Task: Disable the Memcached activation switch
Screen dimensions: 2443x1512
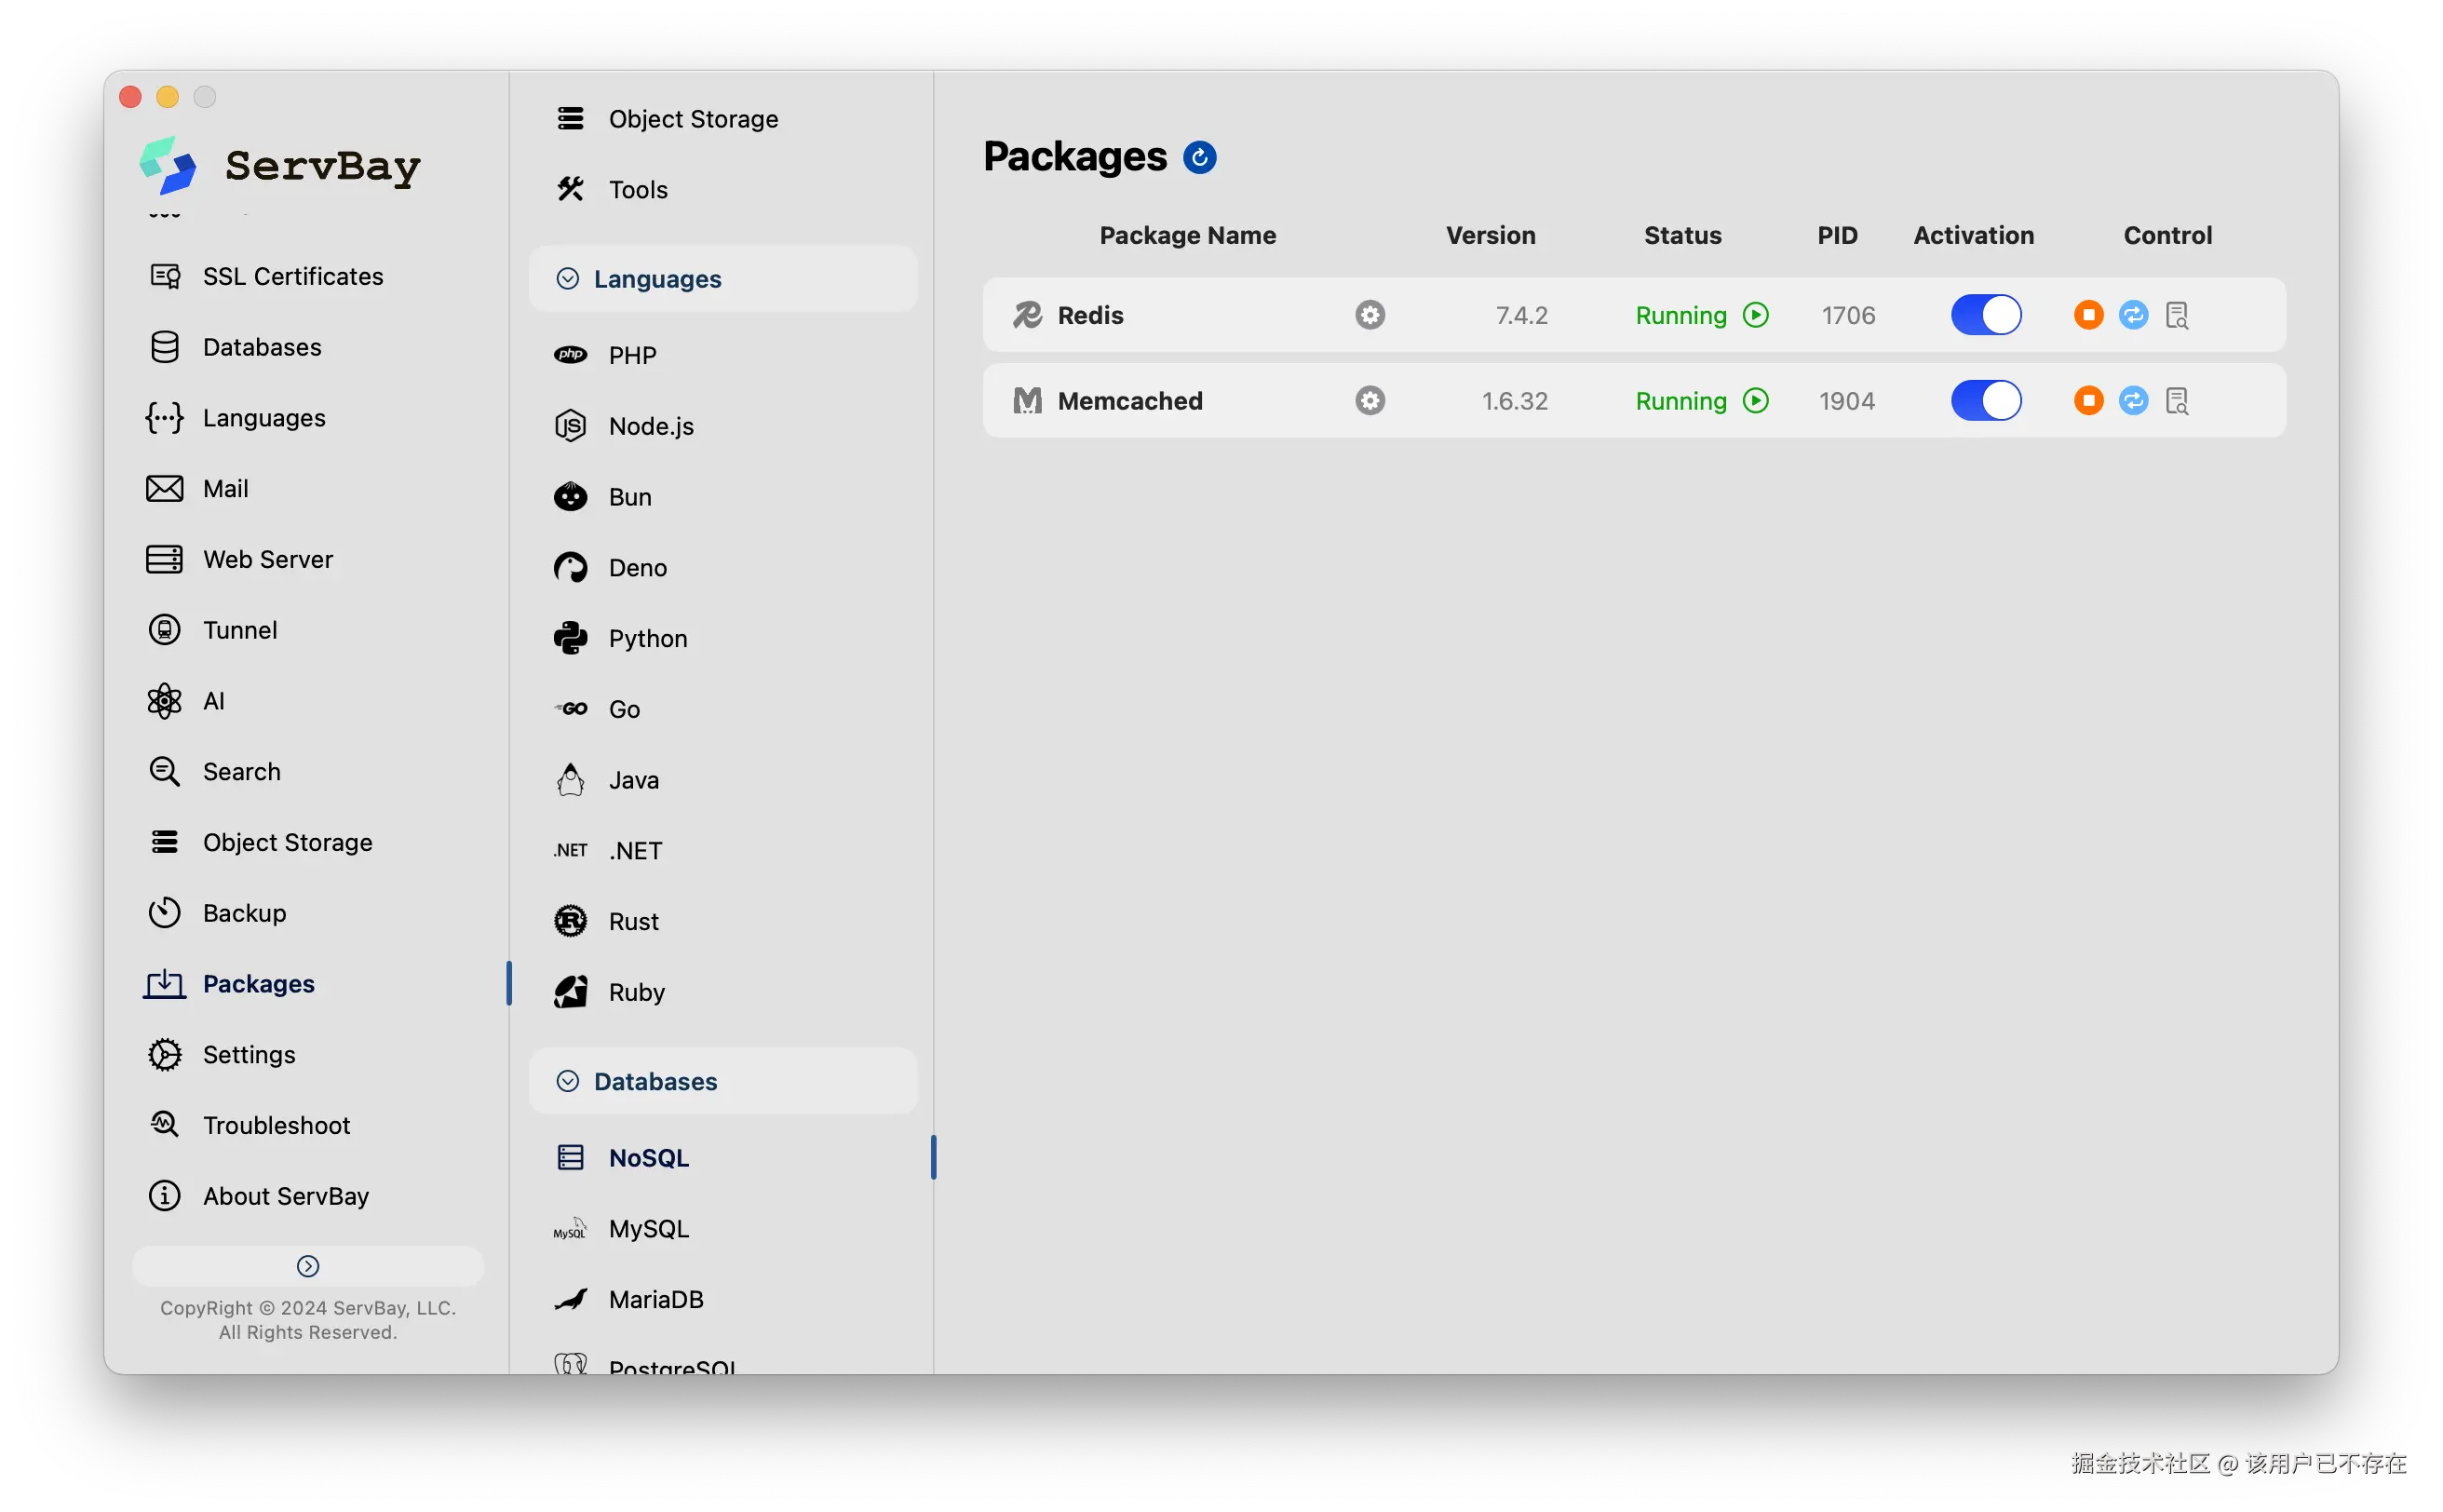Action: point(1985,401)
